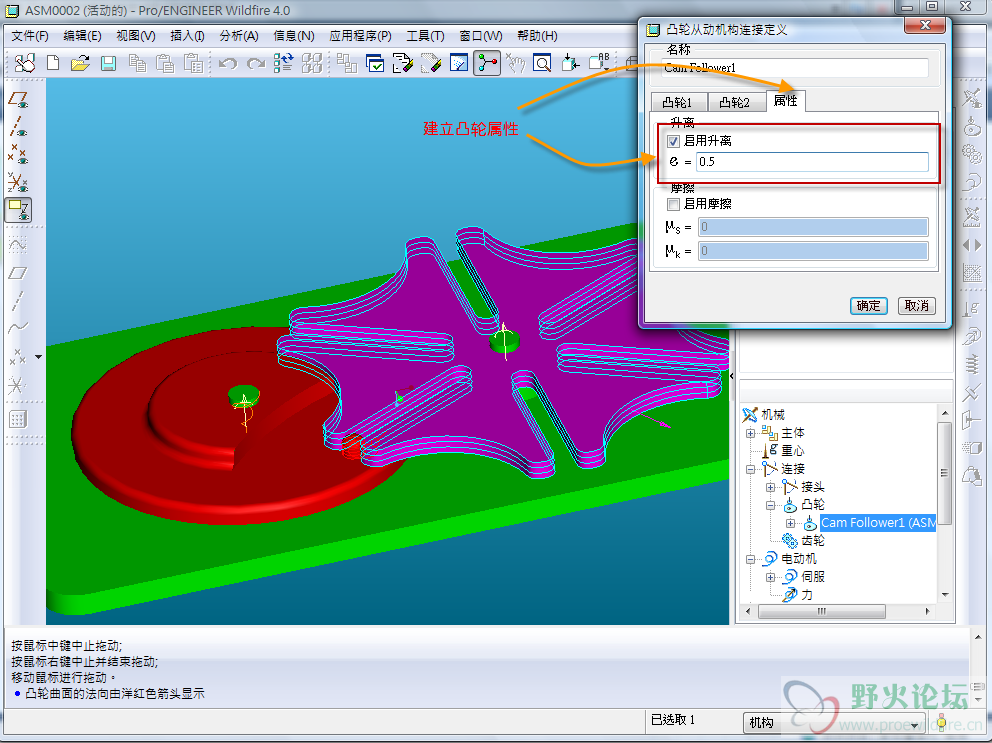Toggle datum point display
Viewport: 992px width, 743px height.
coord(18,154)
